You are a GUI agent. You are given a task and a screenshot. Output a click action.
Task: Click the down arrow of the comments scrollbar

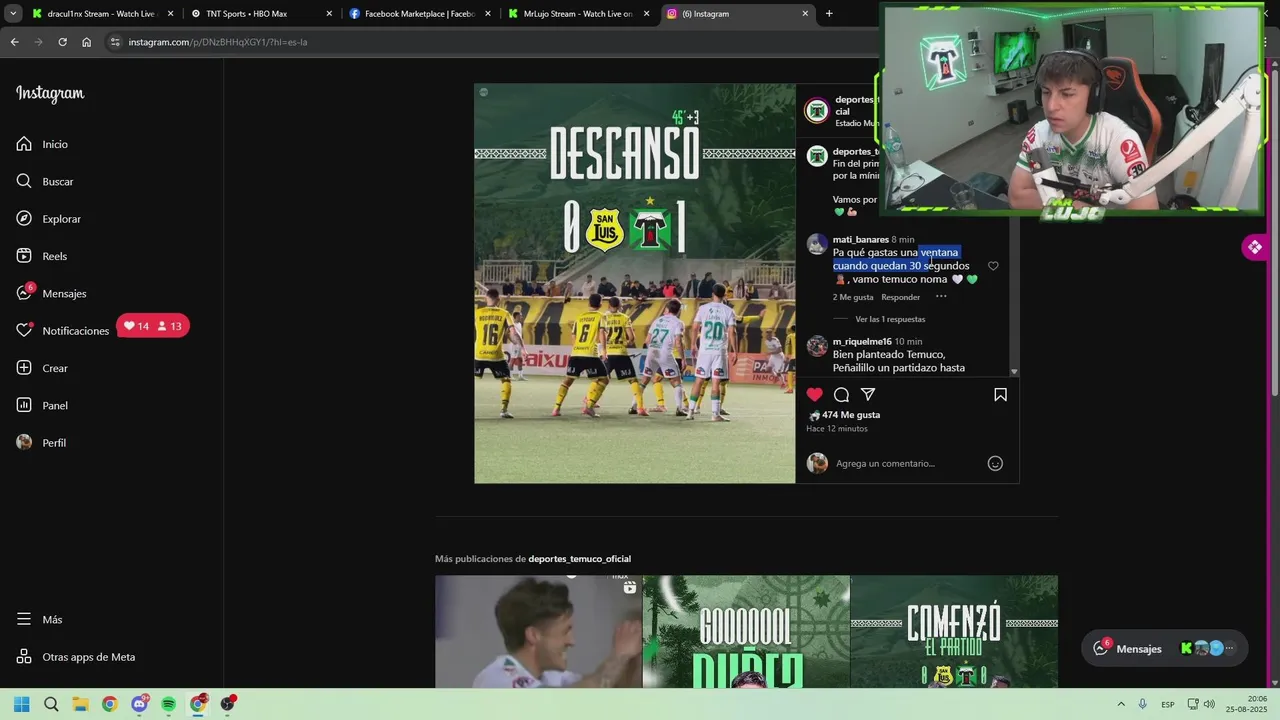pos(1014,372)
